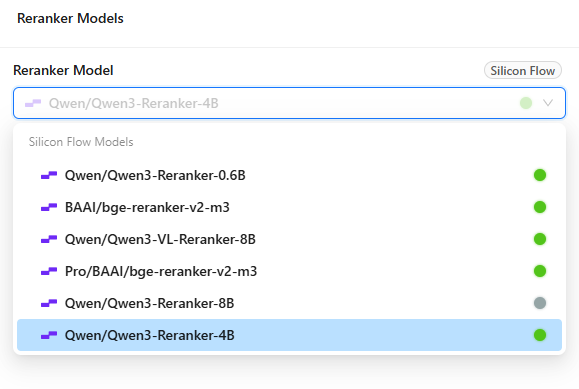579x389 pixels.
Task: Select Qwen/Qwen3-Reranker-0.6B from the list
Action: pos(289,175)
